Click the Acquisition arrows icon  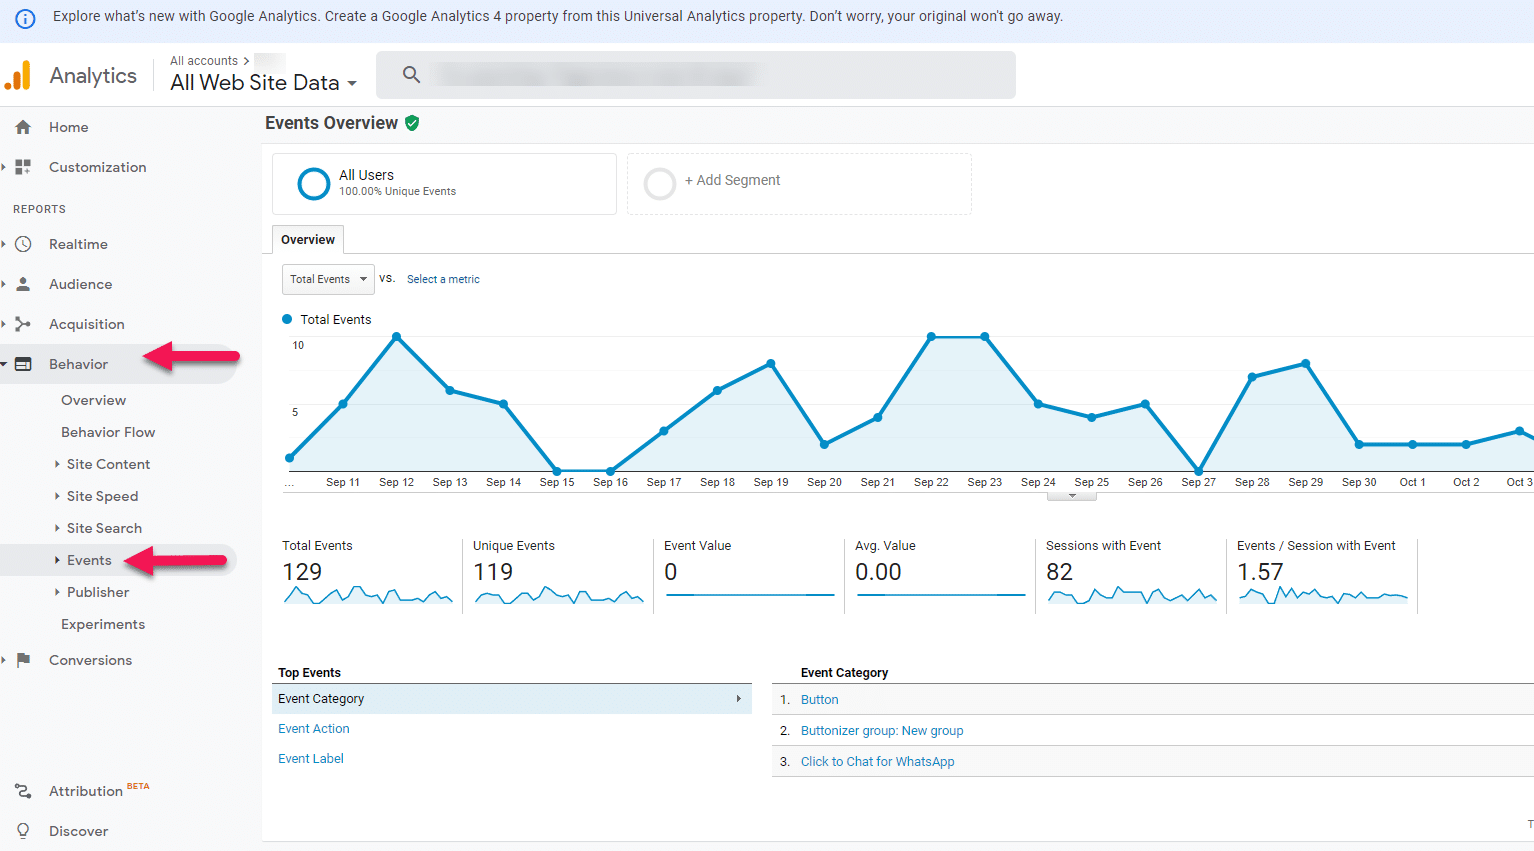(23, 324)
